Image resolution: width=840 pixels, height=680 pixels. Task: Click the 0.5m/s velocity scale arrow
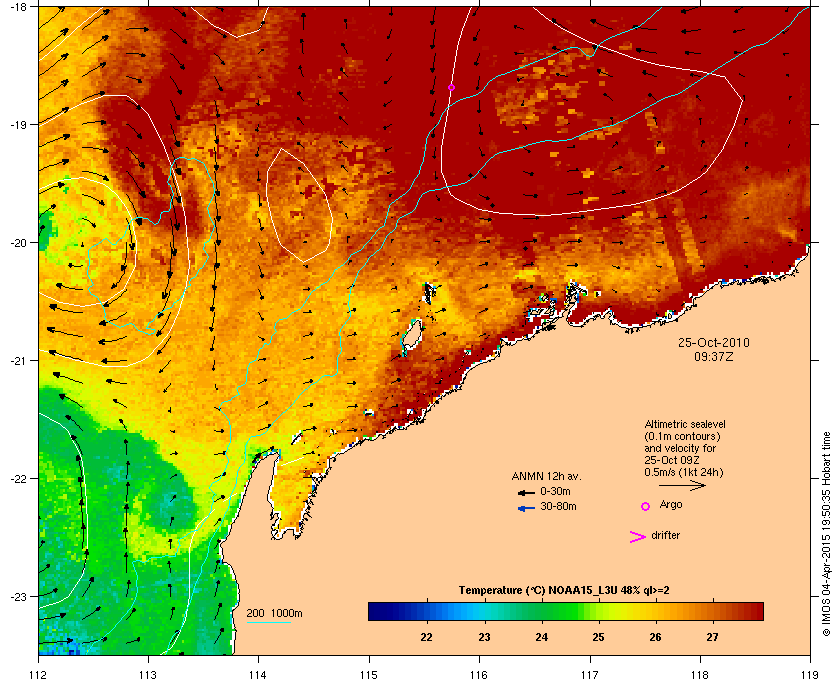[682, 486]
